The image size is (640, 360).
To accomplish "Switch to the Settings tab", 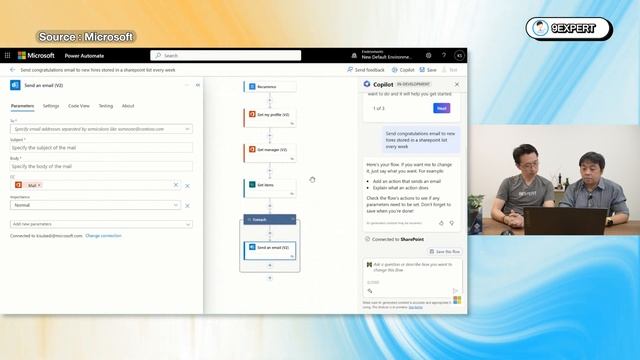I will coord(51,106).
